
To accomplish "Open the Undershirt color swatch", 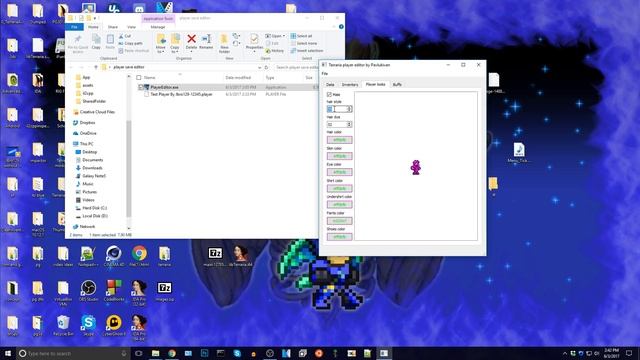I will tap(339, 204).
